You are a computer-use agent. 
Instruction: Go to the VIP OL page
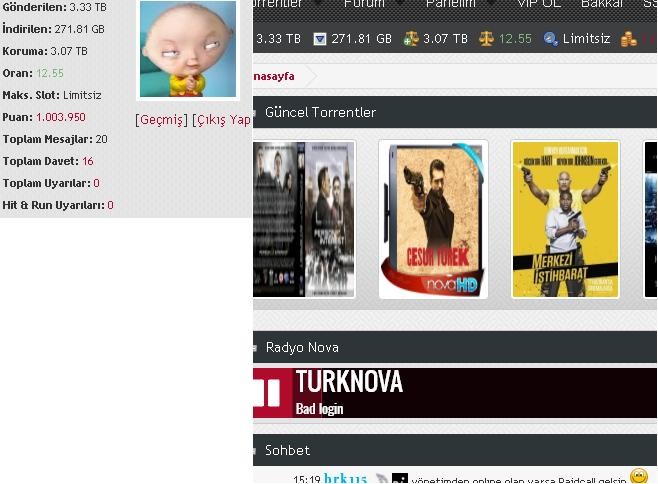point(539,4)
